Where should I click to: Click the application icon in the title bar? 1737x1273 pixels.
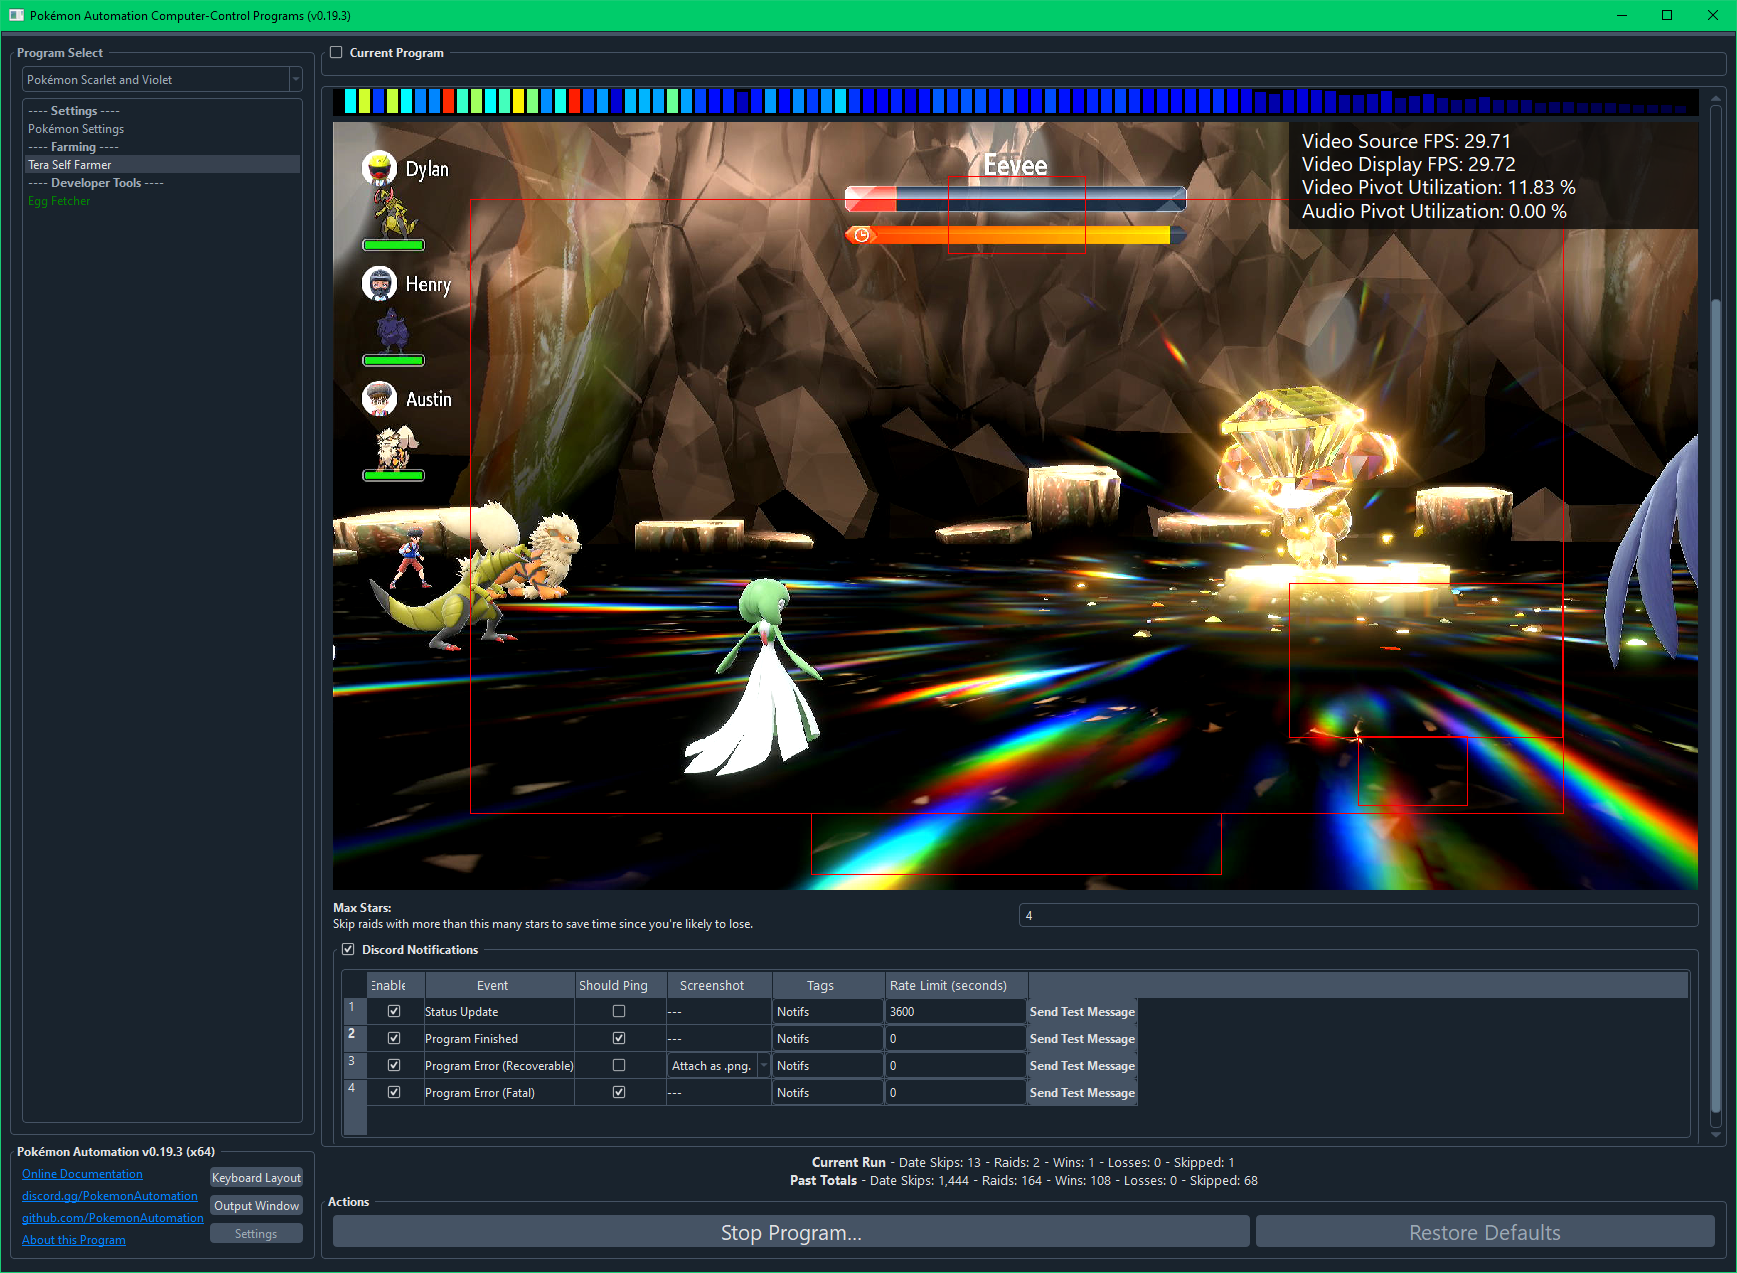tap(16, 15)
